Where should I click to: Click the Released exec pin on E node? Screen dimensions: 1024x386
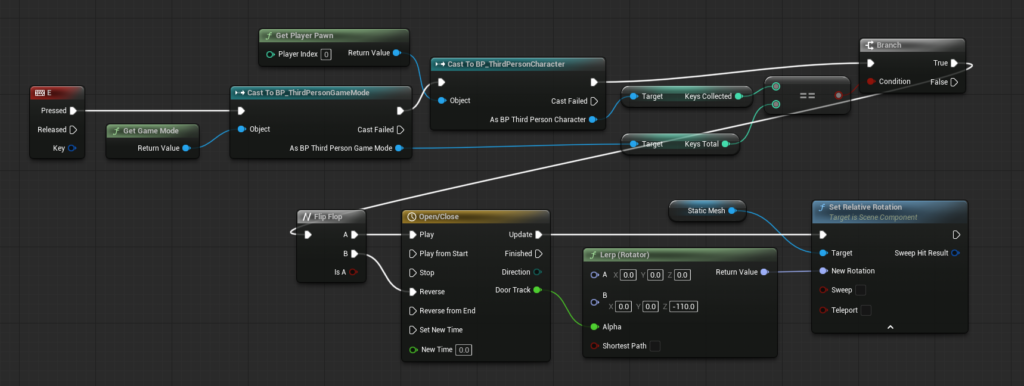click(x=73, y=129)
